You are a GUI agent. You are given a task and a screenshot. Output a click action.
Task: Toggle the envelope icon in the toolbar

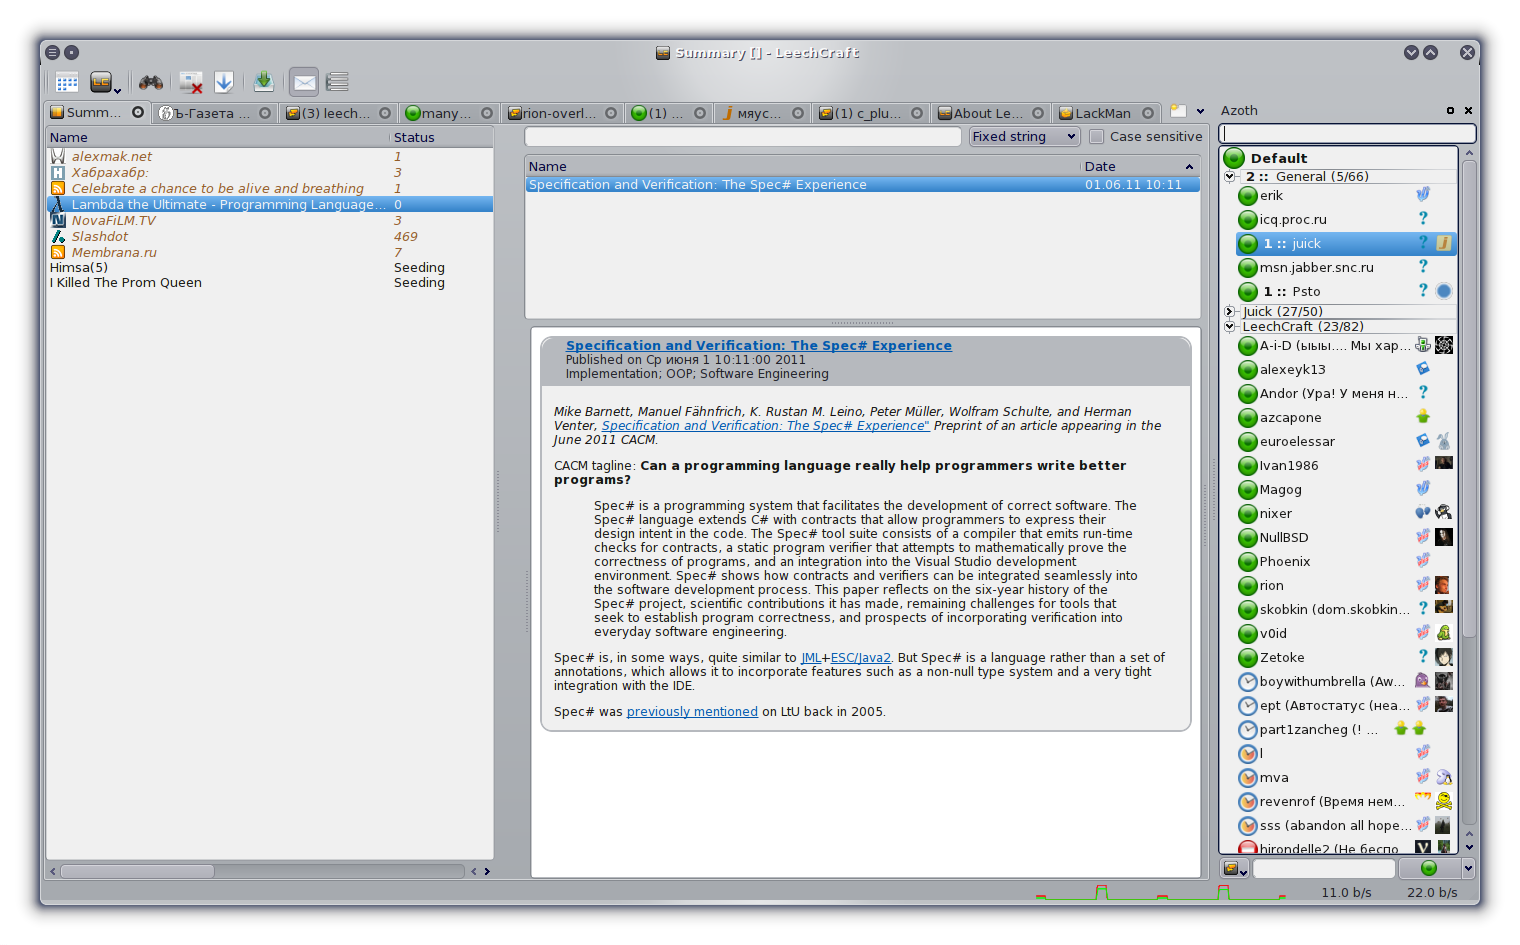304,82
